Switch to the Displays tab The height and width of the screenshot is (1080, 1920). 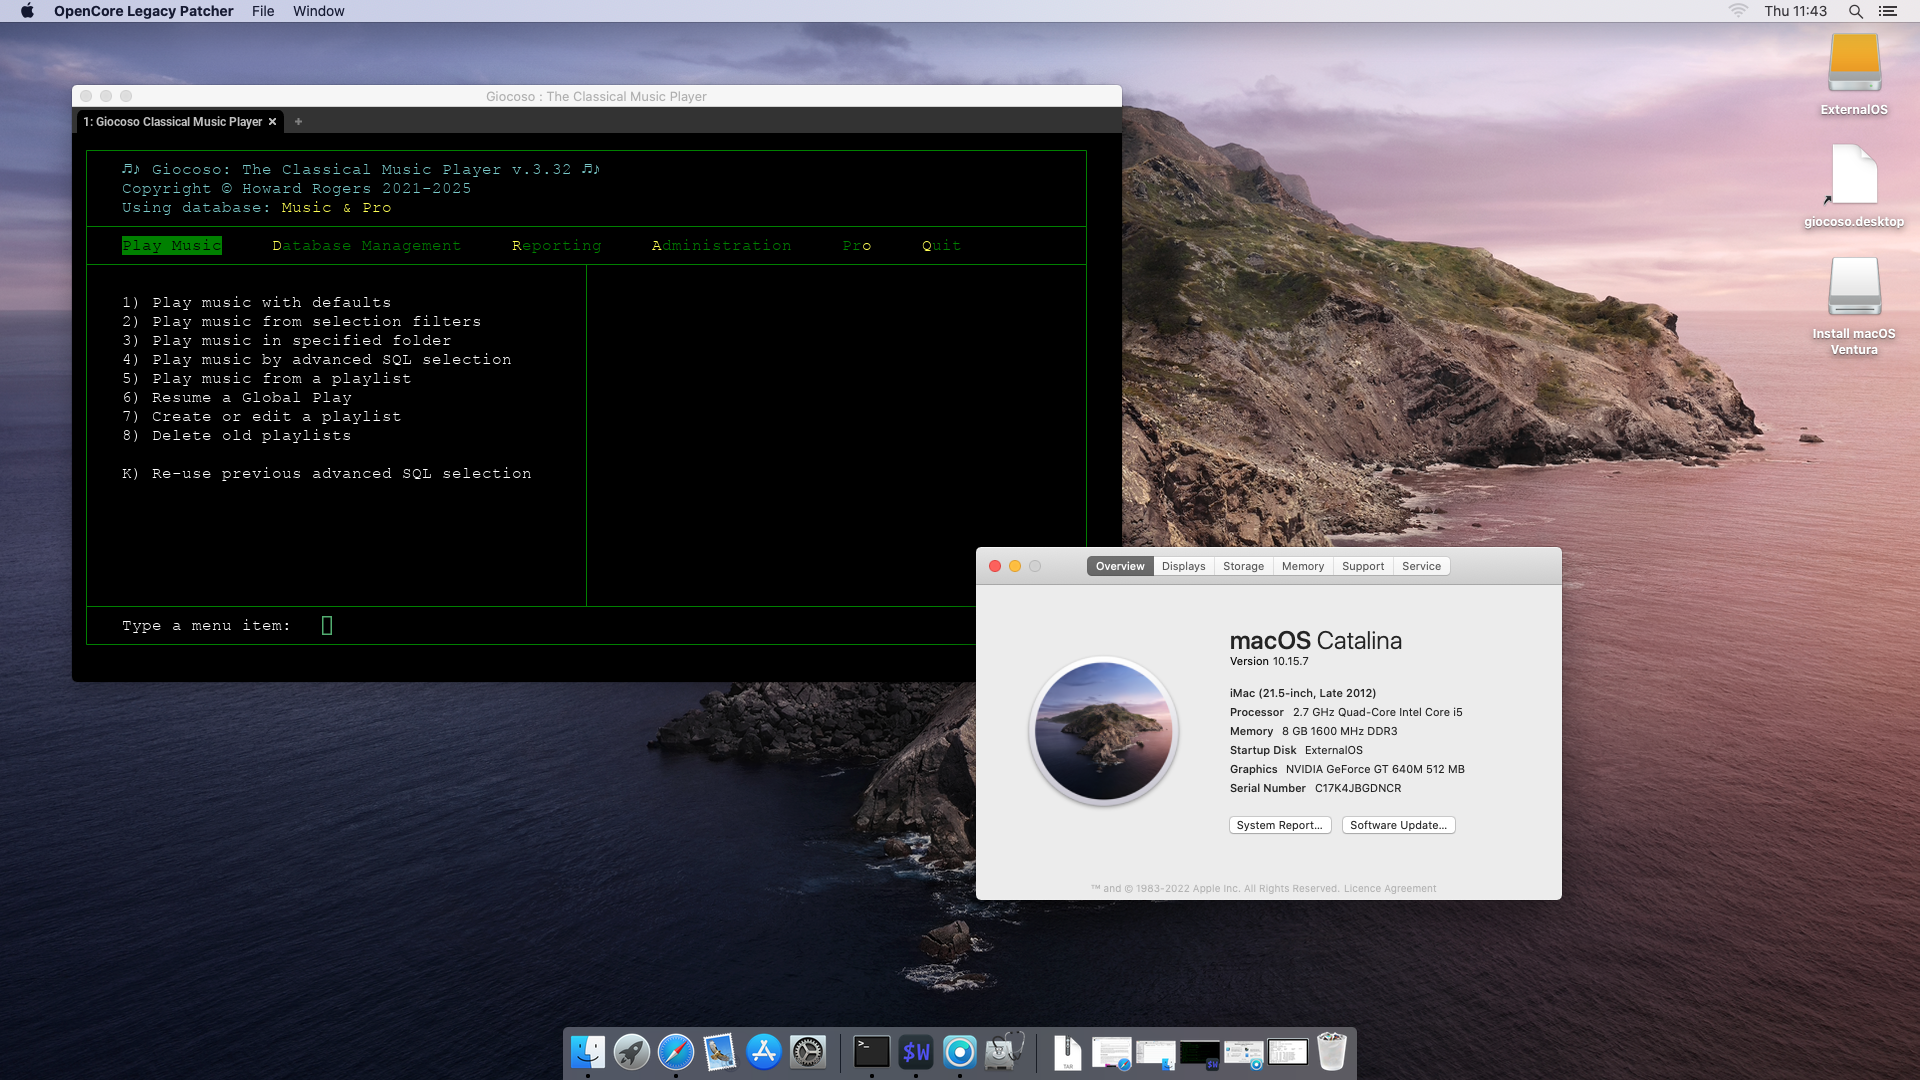click(x=1183, y=565)
